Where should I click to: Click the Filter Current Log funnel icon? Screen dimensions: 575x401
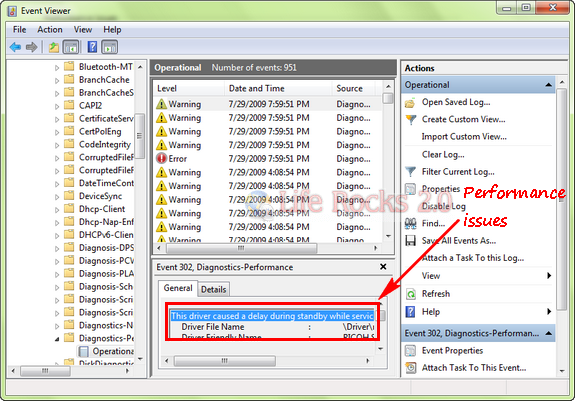411,172
